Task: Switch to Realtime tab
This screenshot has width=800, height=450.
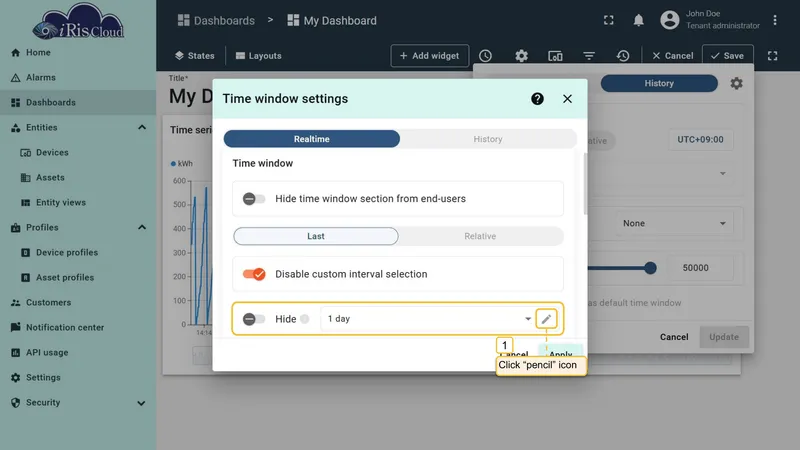Action: (x=312, y=139)
